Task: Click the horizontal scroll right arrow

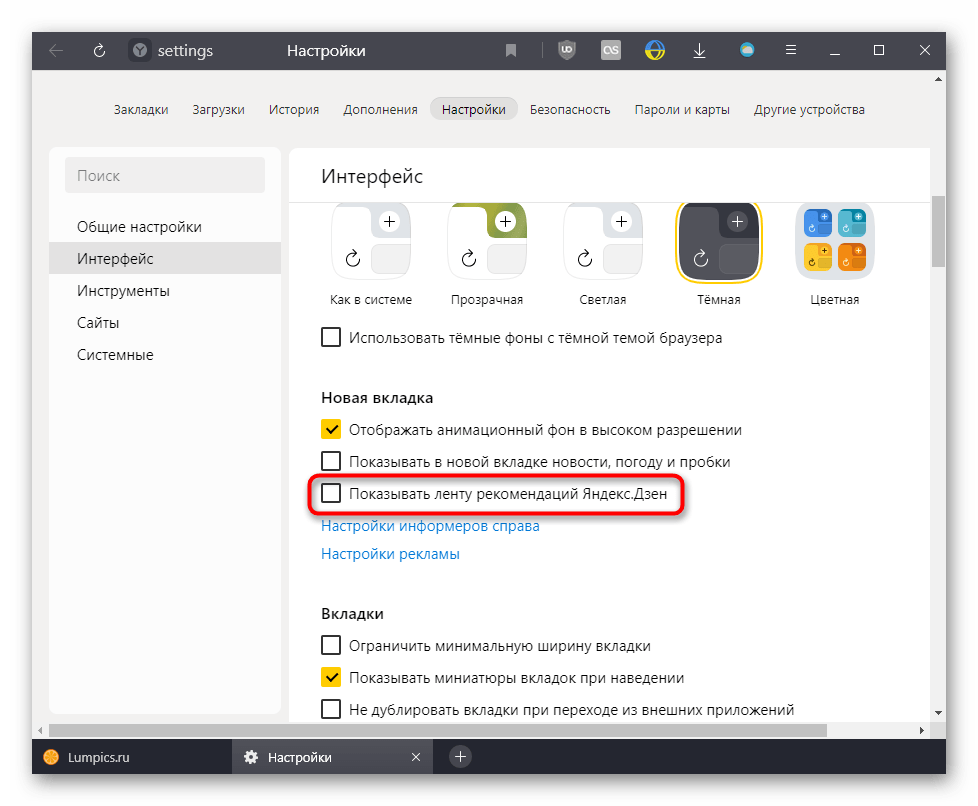Action: (921, 730)
